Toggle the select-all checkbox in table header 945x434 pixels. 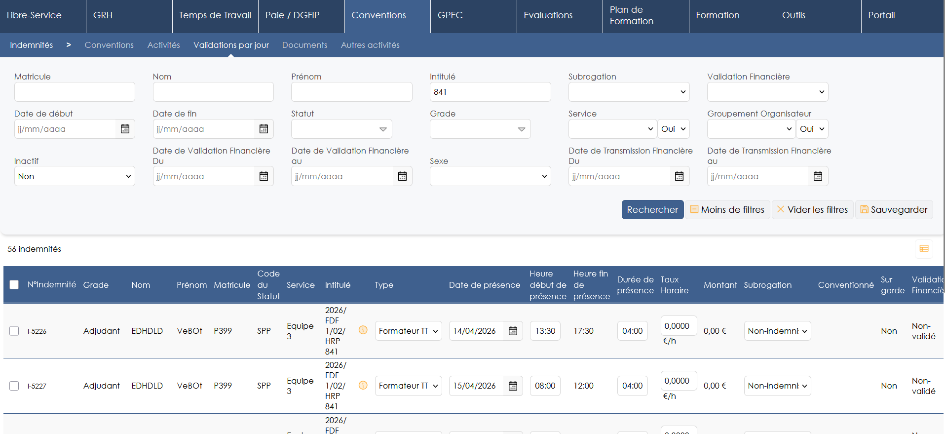point(14,285)
